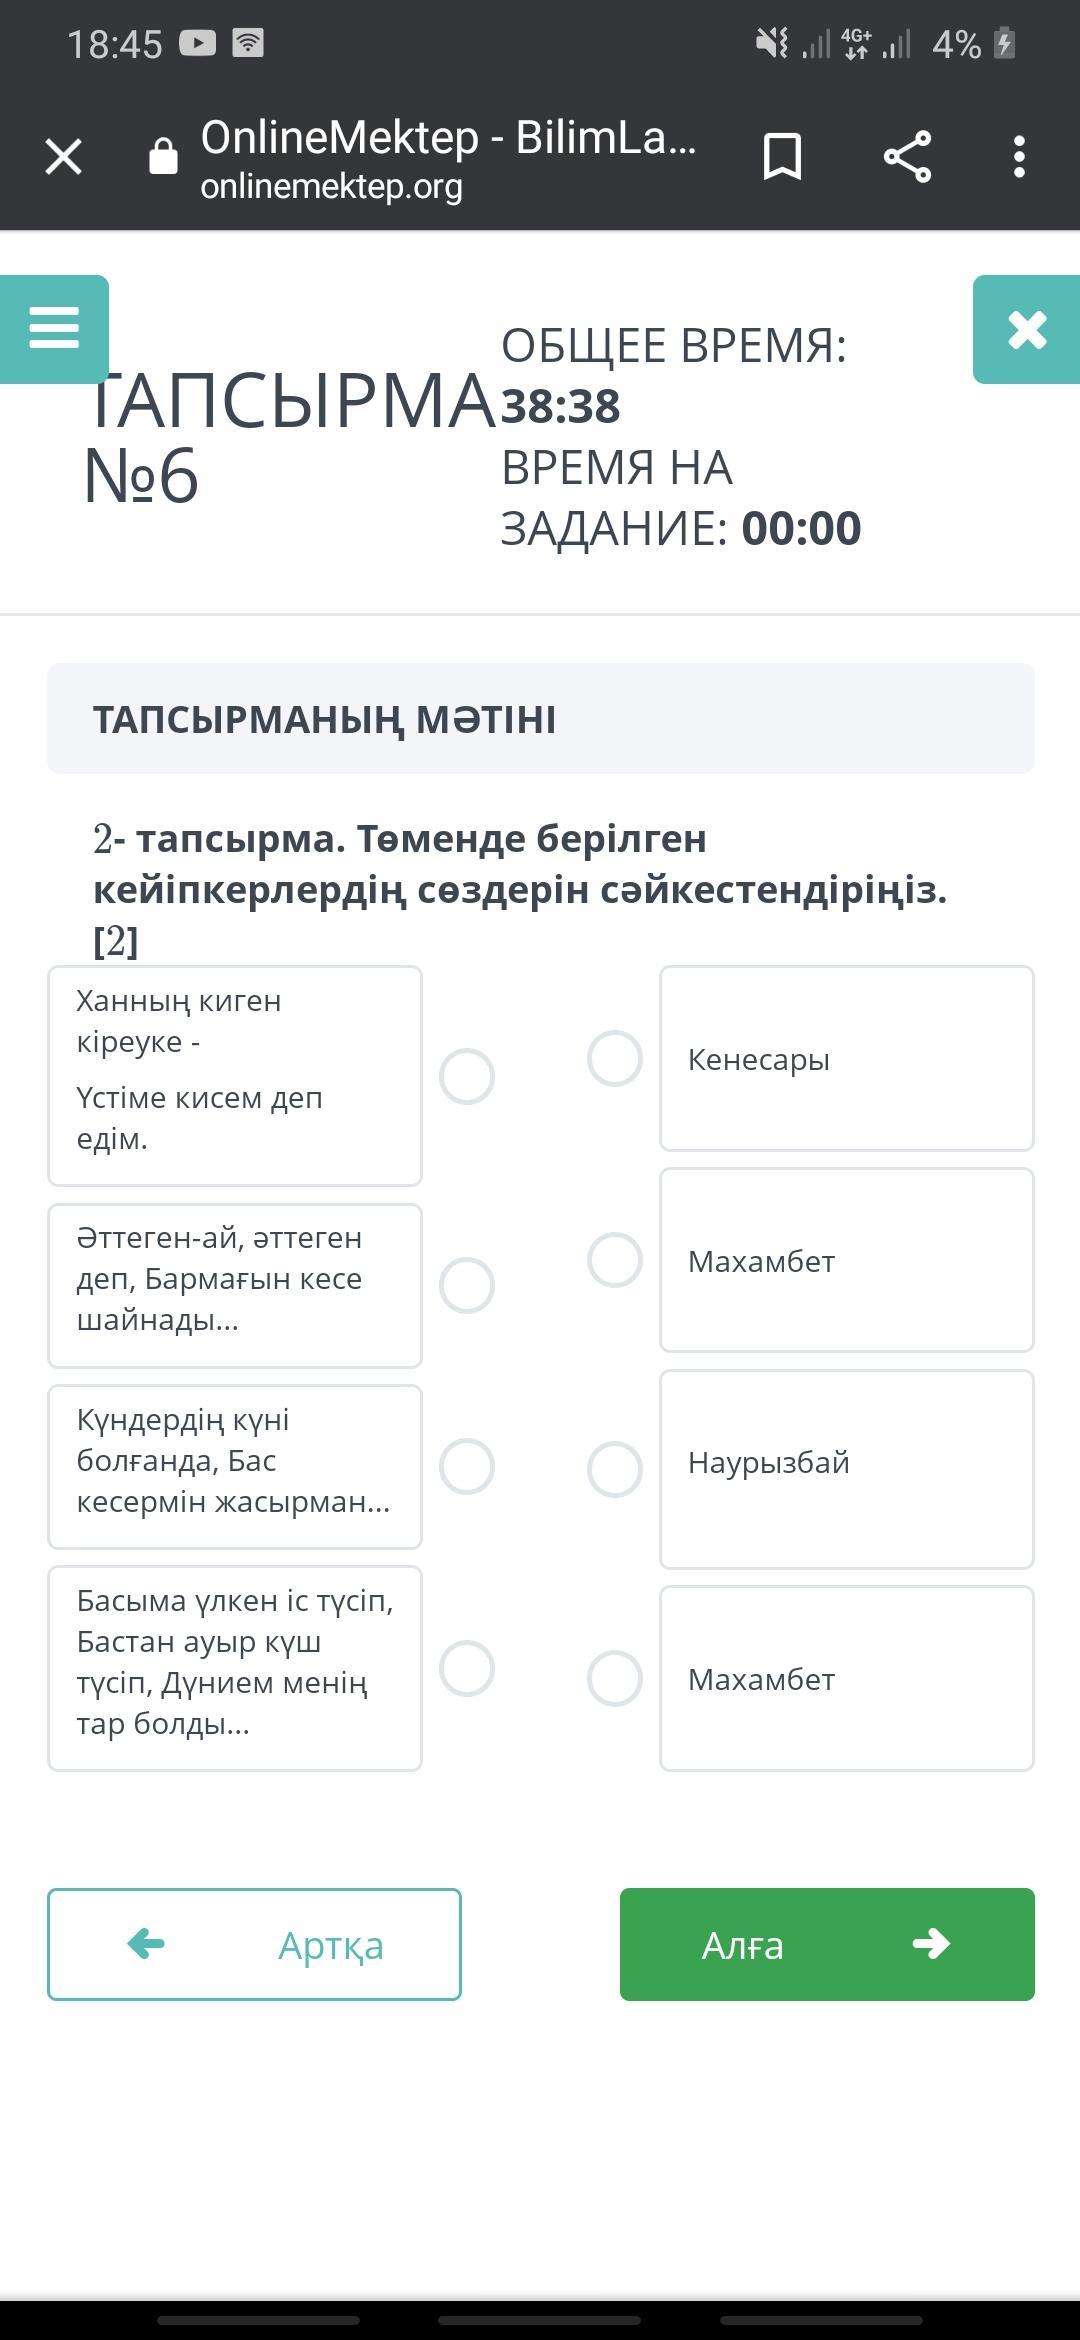
Task: Bookmark this OnlineMektep page
Action: point(782,157)
